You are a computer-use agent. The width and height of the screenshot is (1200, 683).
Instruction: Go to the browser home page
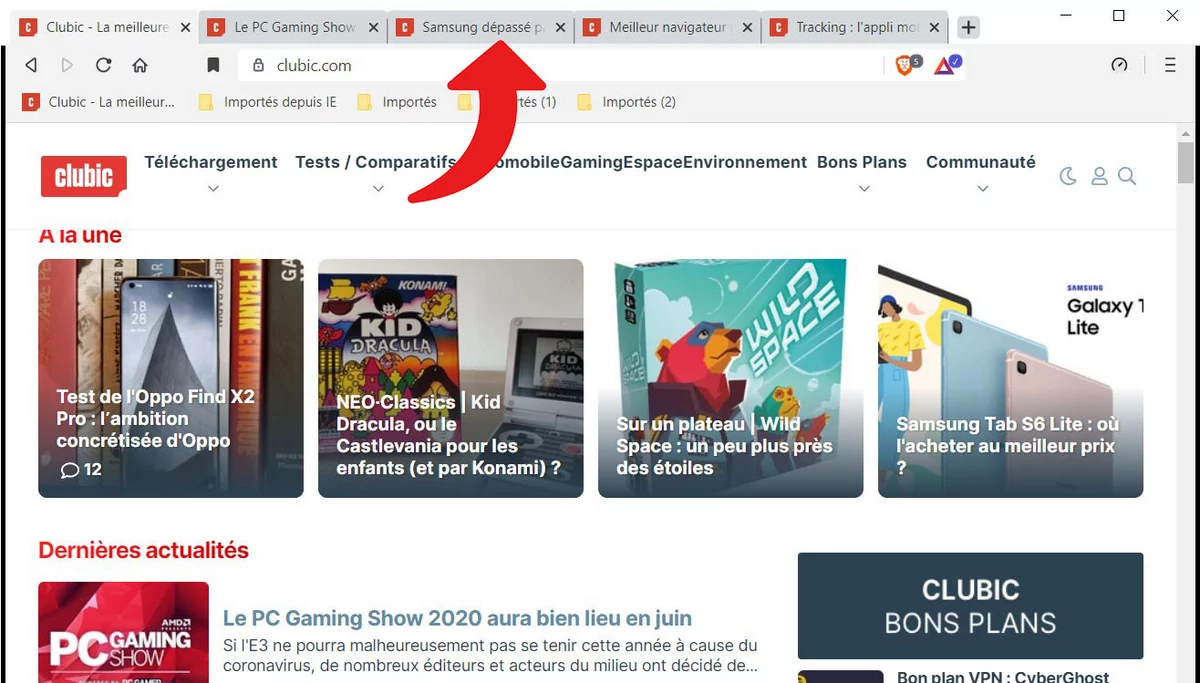click(x=140, y=65)
